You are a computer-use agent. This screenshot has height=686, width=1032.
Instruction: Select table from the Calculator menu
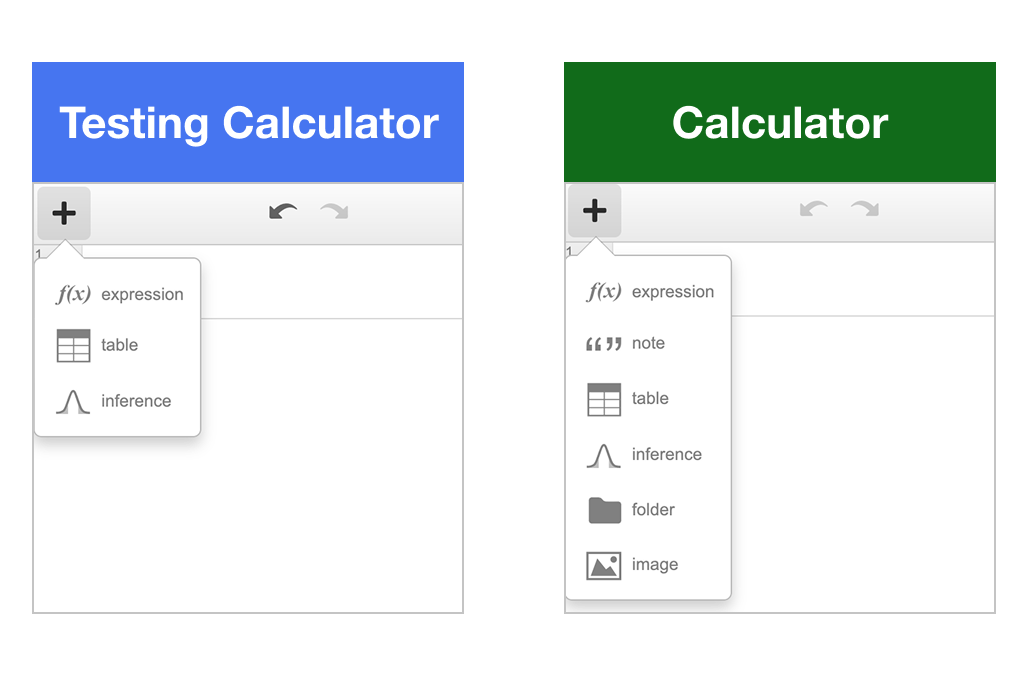648,398
